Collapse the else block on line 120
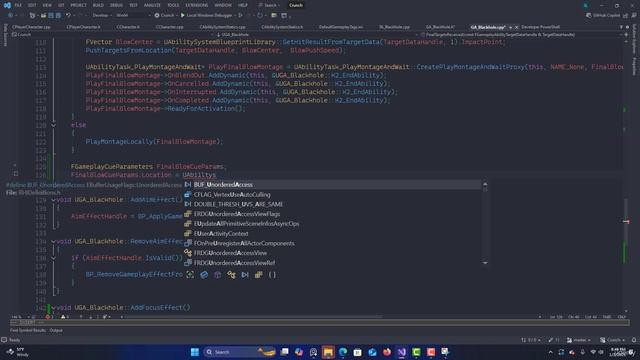This screenshot has height=360, width=640. [x=53, y=125]
